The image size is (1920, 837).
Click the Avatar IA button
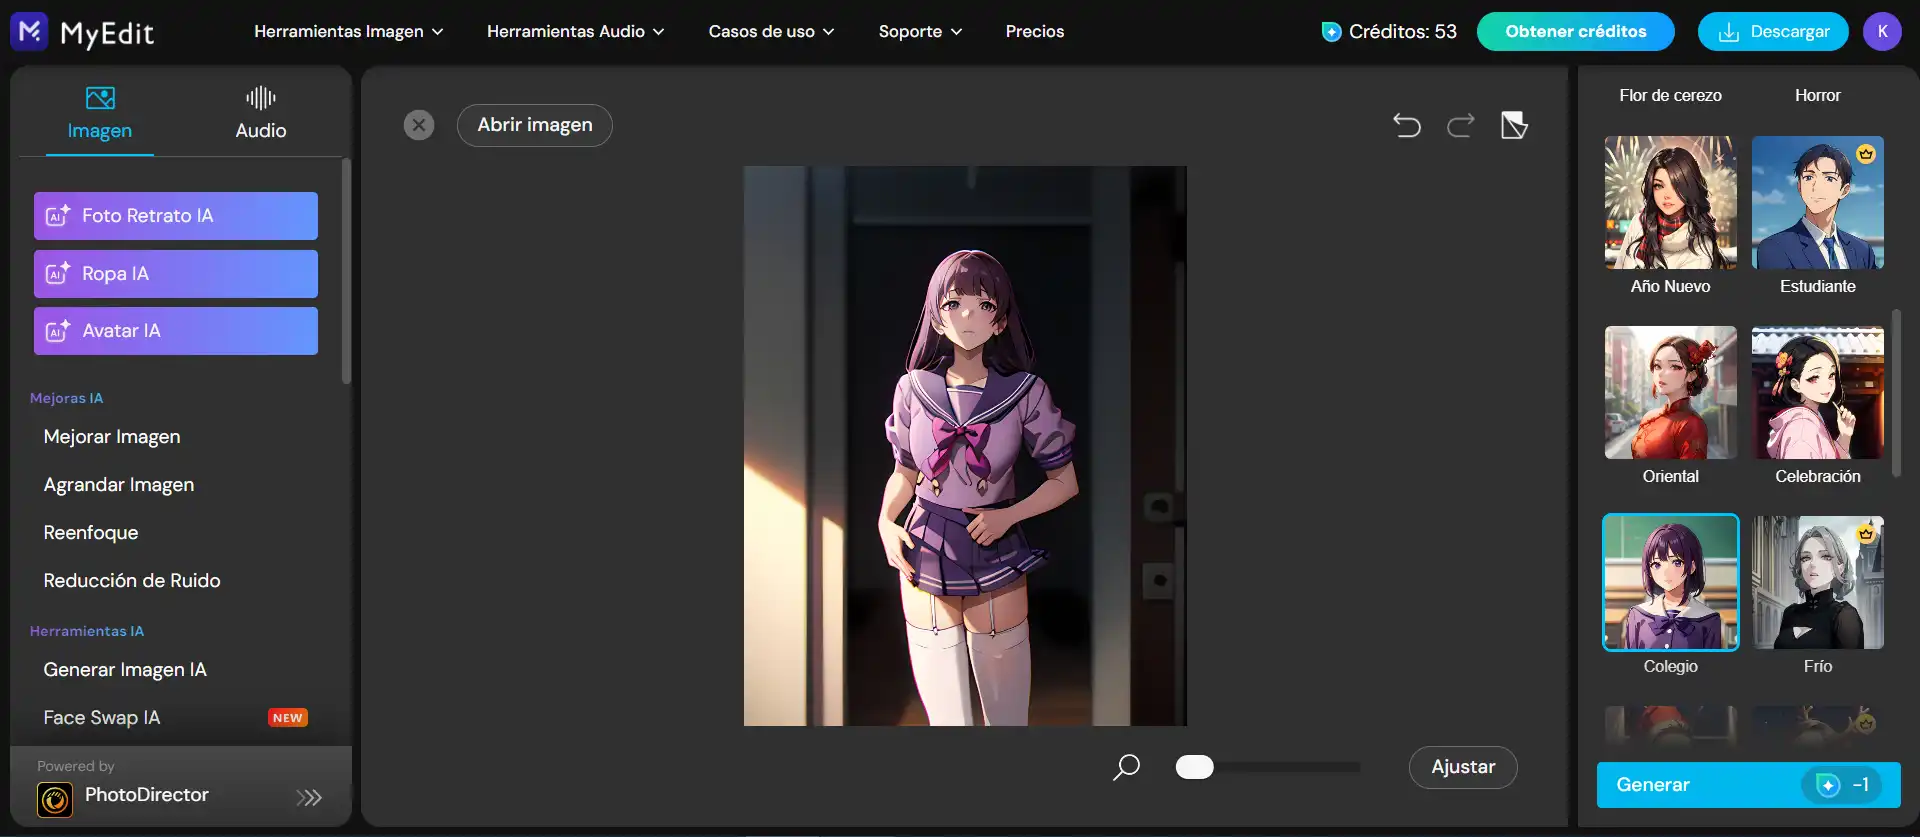tap(176, 331)
